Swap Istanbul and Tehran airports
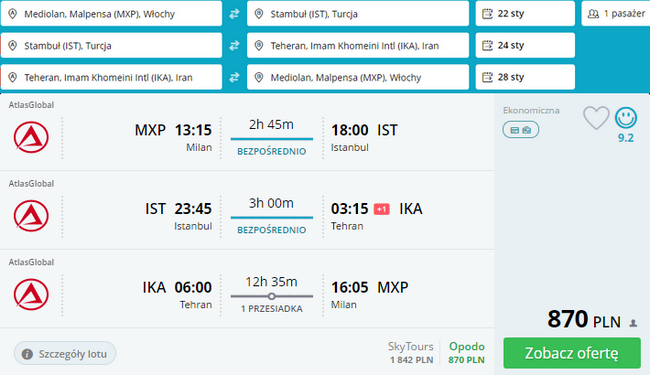The image size is (650, 375). [x=234, y=45]
